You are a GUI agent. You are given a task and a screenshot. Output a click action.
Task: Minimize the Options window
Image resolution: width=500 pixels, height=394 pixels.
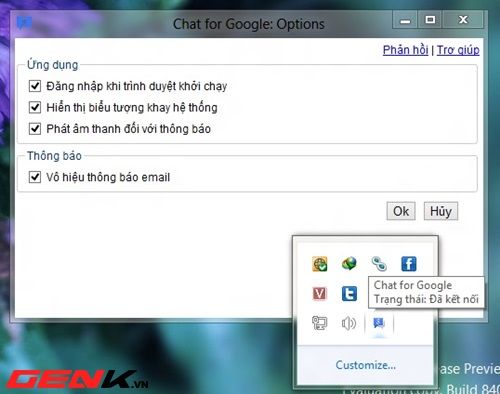(x=405, y=20)
